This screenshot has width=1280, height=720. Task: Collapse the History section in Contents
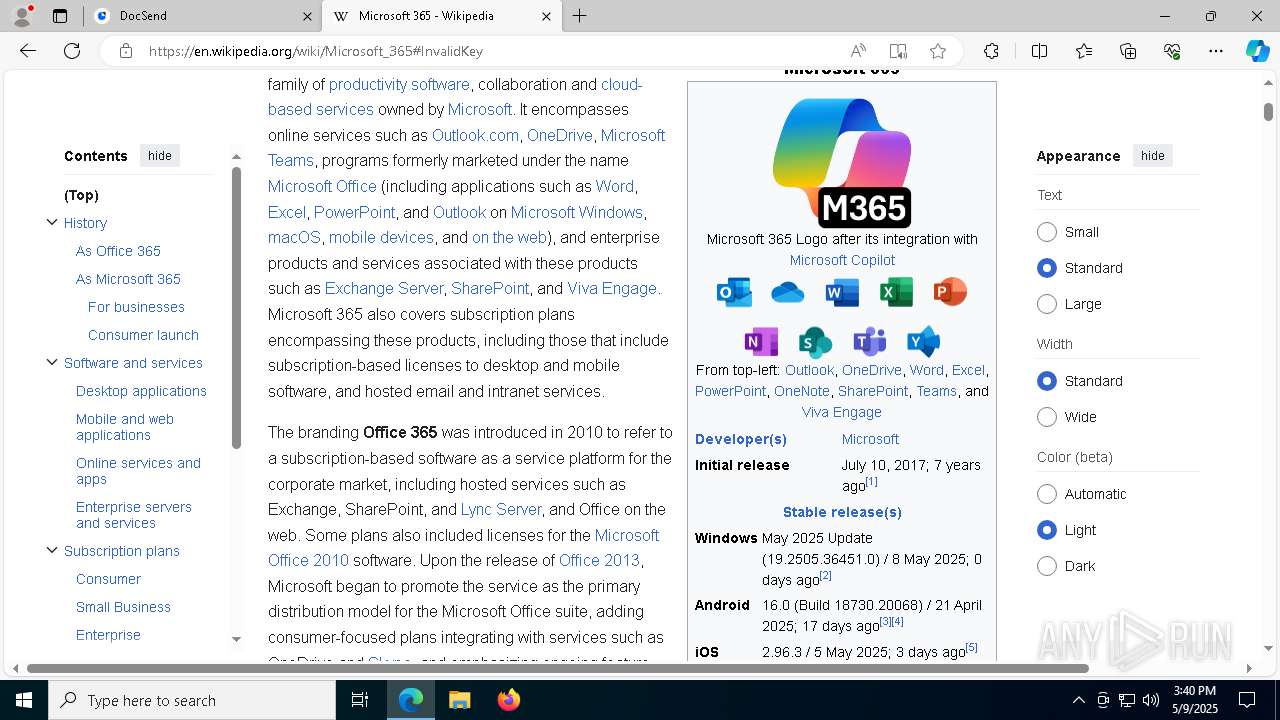[52, 222]
